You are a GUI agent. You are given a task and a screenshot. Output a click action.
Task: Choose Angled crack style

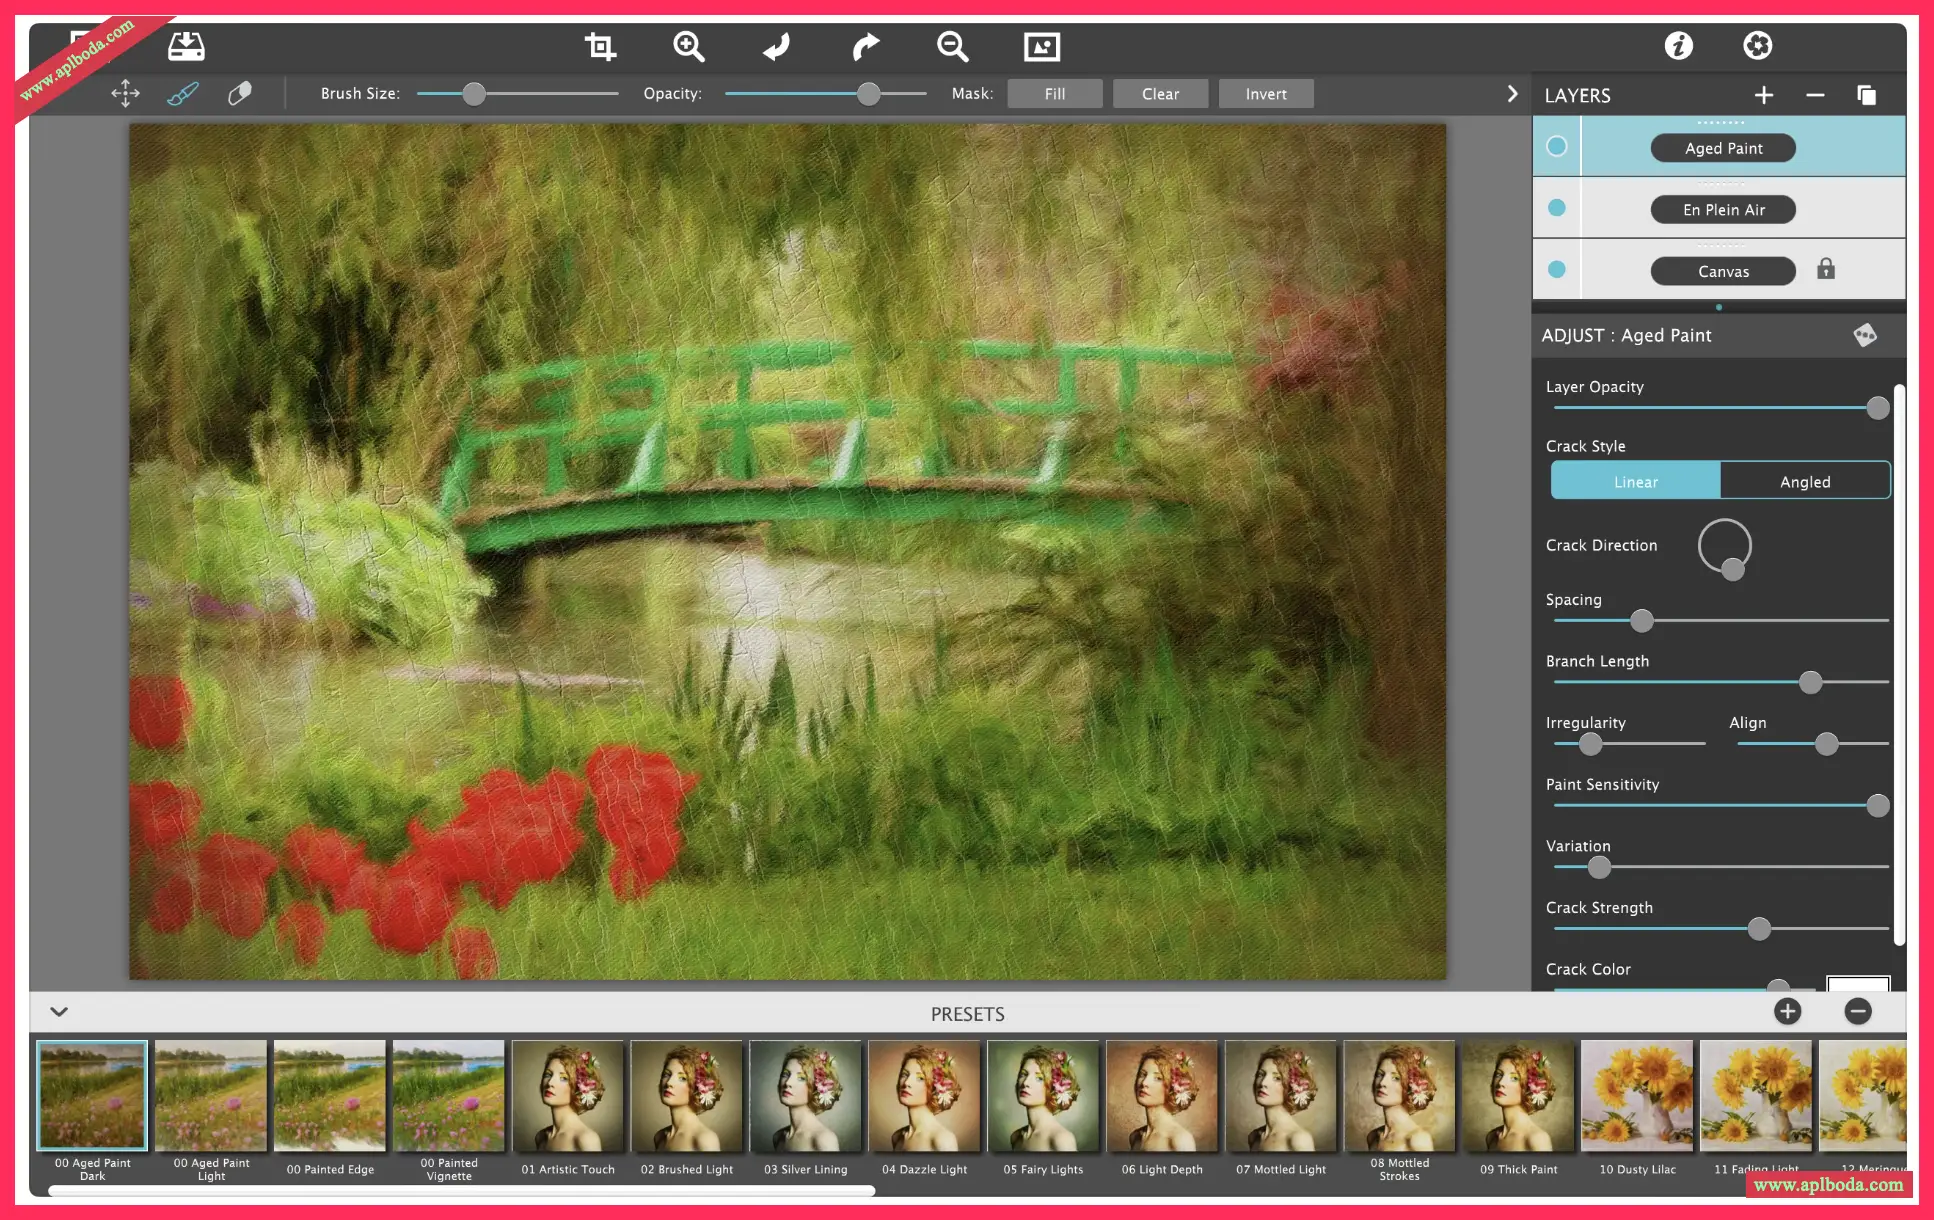tap(1805, 481)
